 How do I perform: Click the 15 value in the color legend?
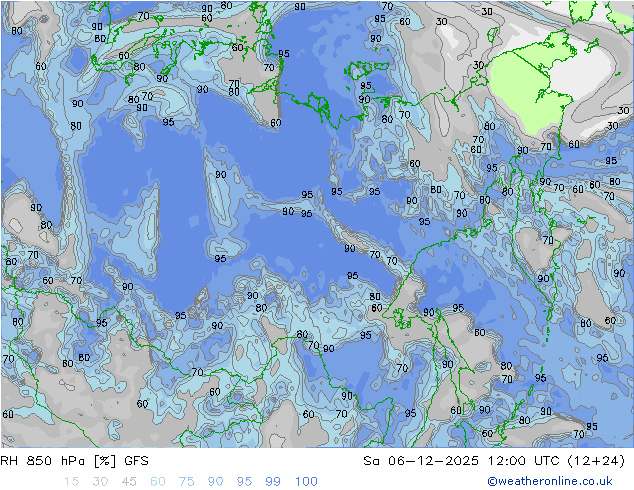point(71,482)
